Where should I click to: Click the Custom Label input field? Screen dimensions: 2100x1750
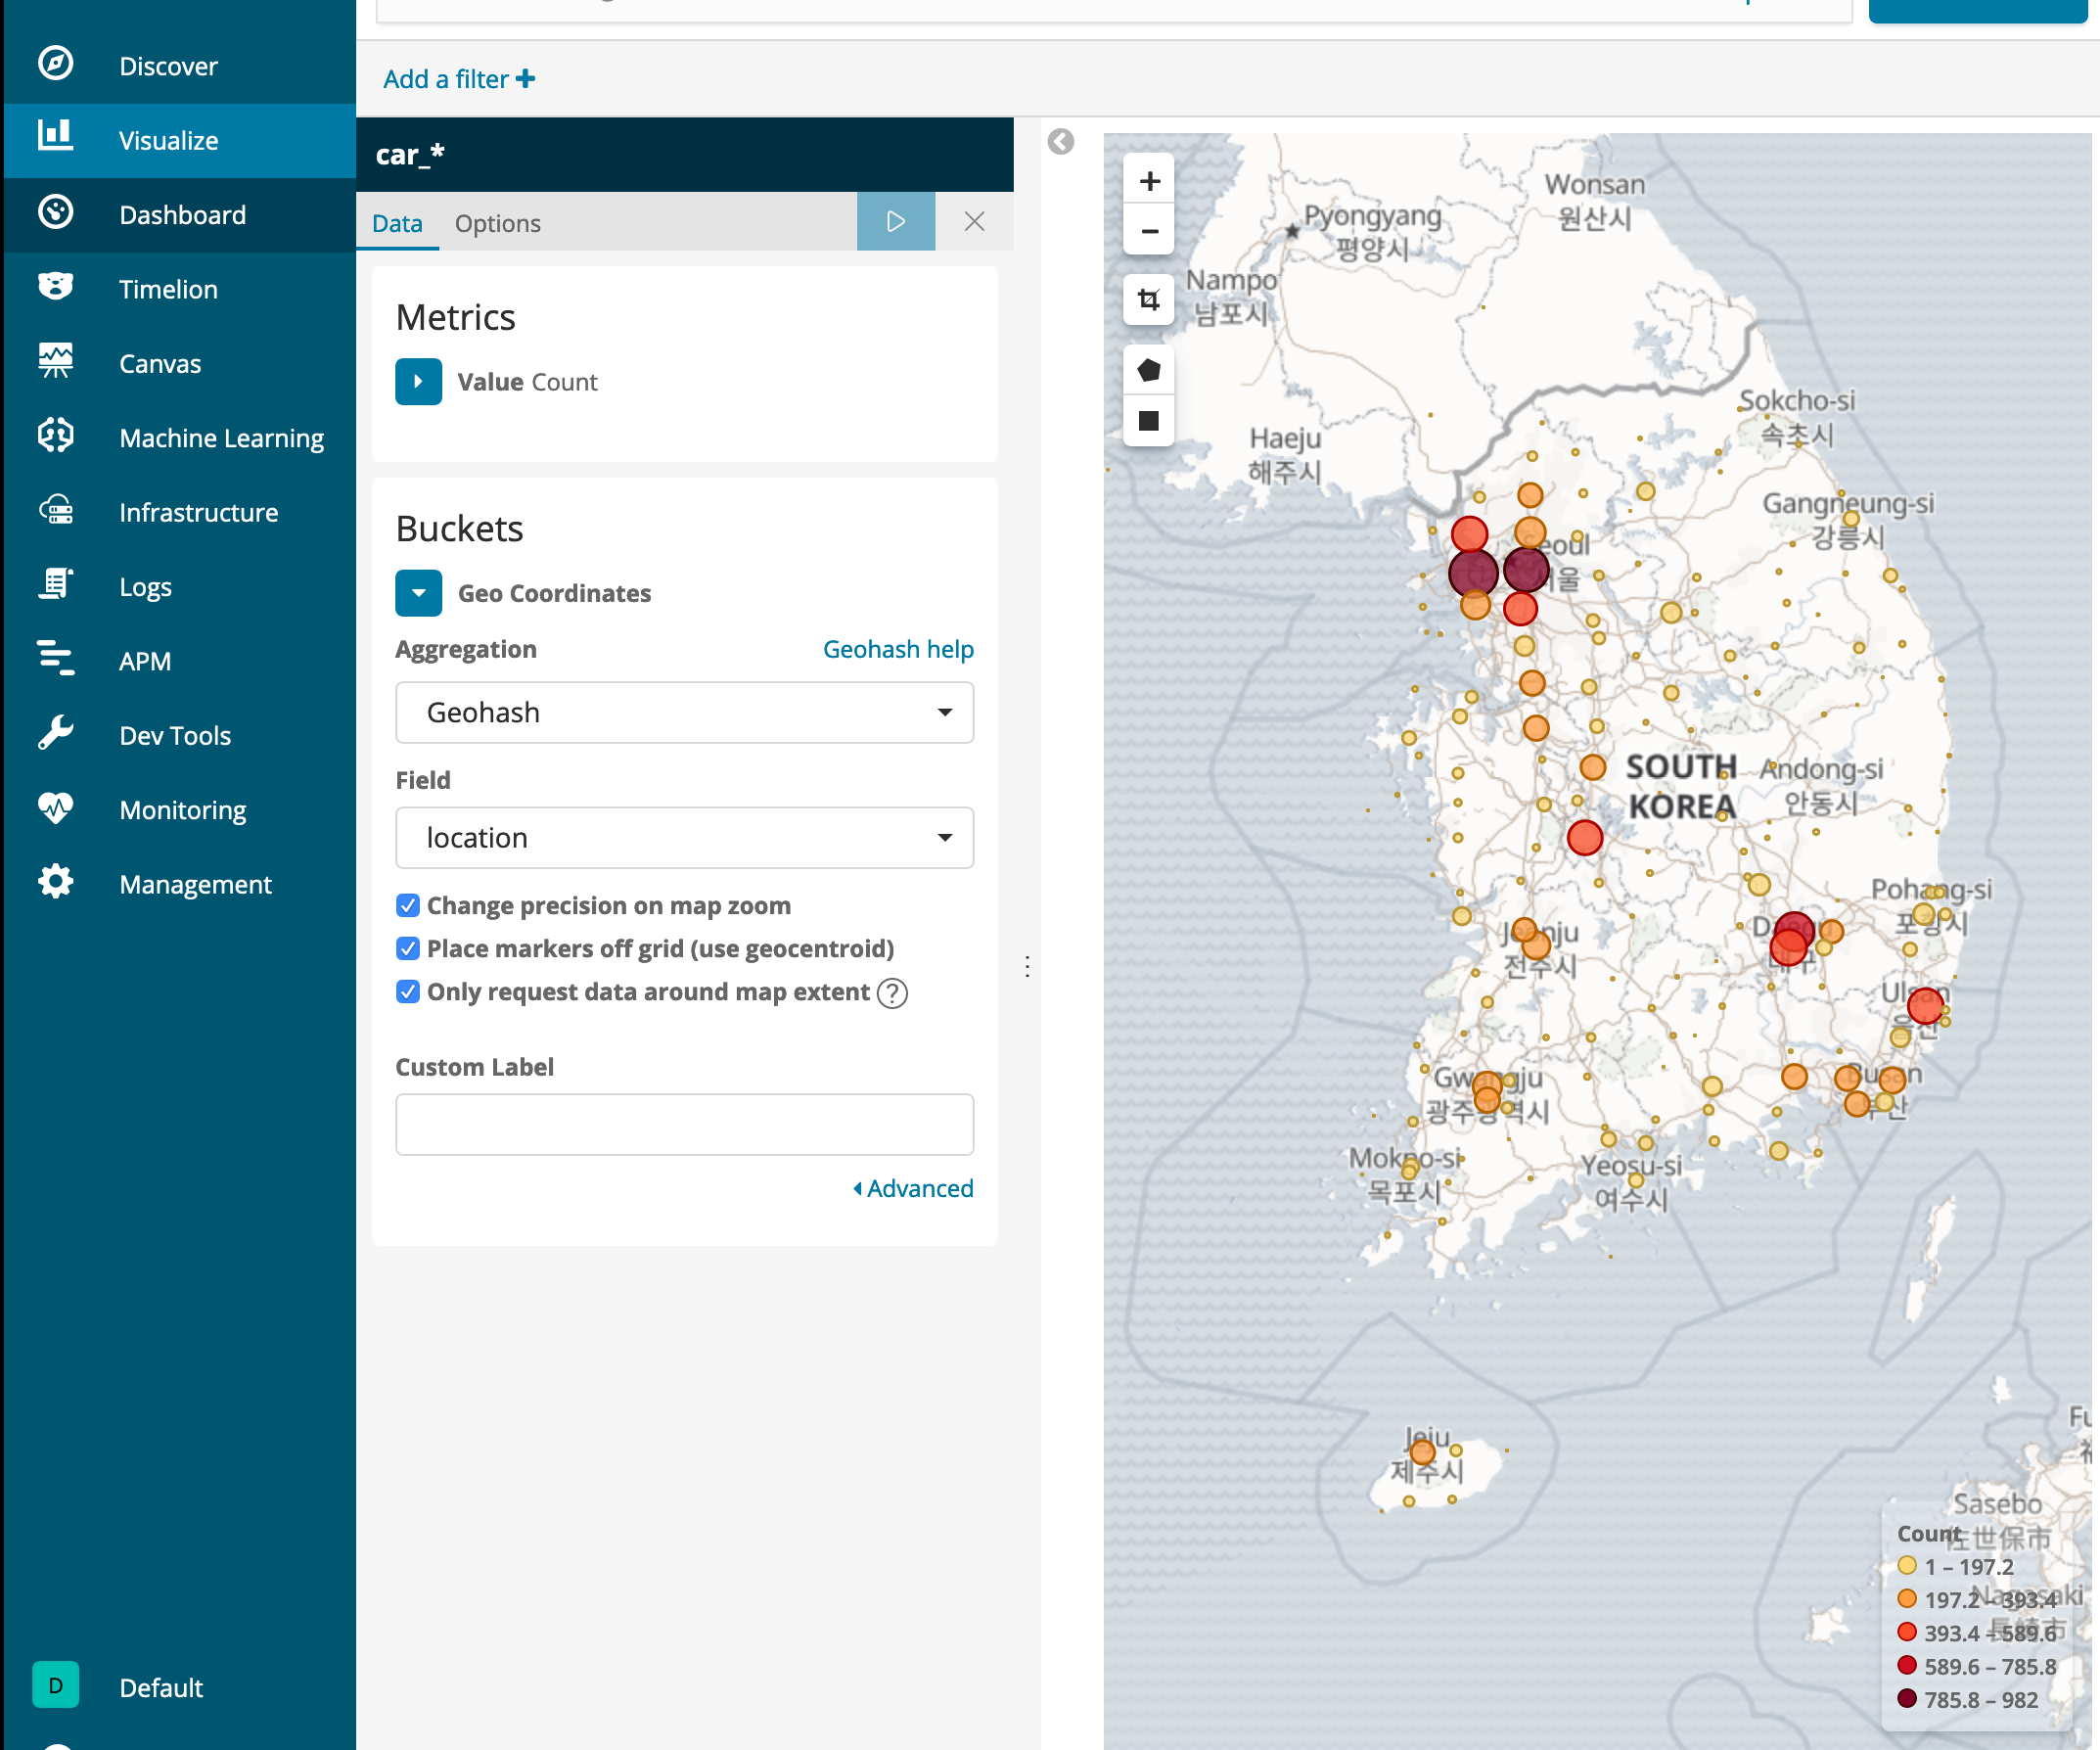[x=684, y=1124]
